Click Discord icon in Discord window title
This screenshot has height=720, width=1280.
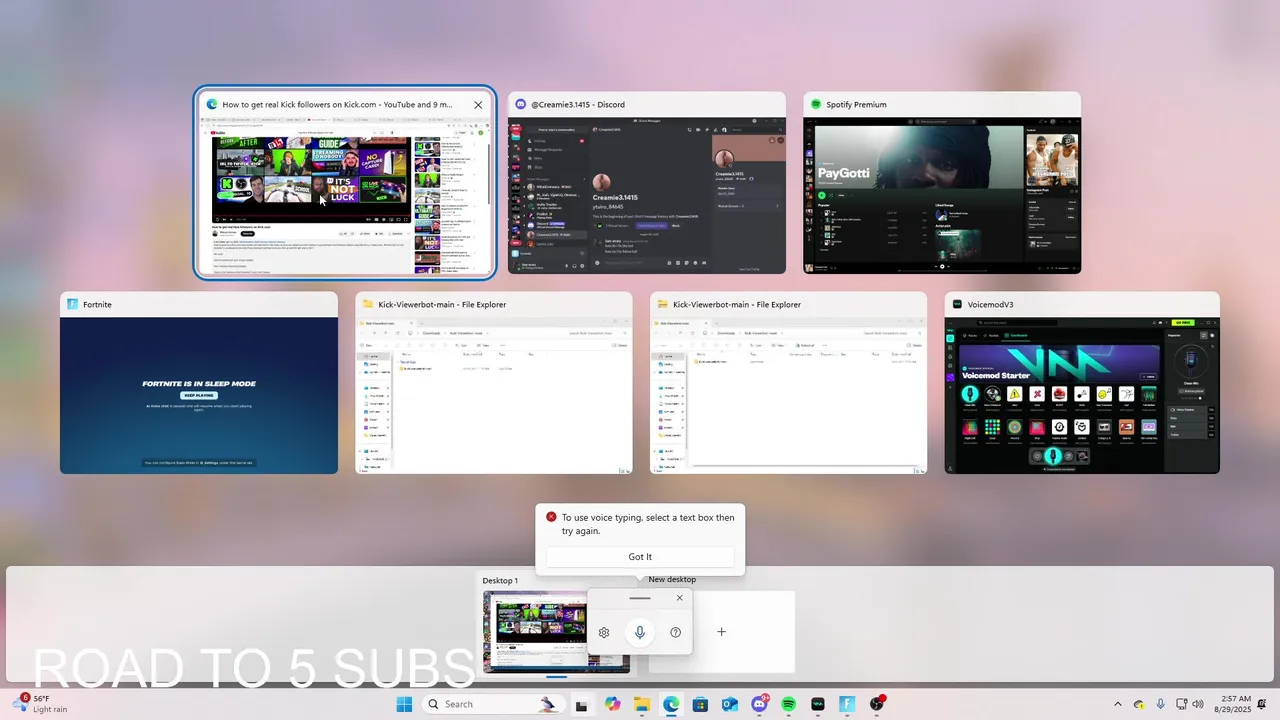click(520, 104)
